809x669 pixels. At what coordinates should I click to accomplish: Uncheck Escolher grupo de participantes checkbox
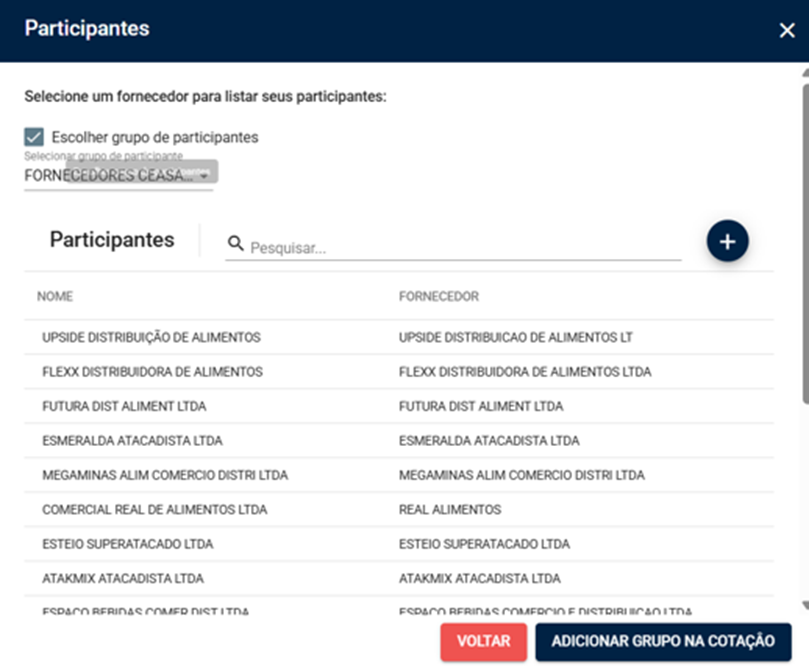coord(34,137)
